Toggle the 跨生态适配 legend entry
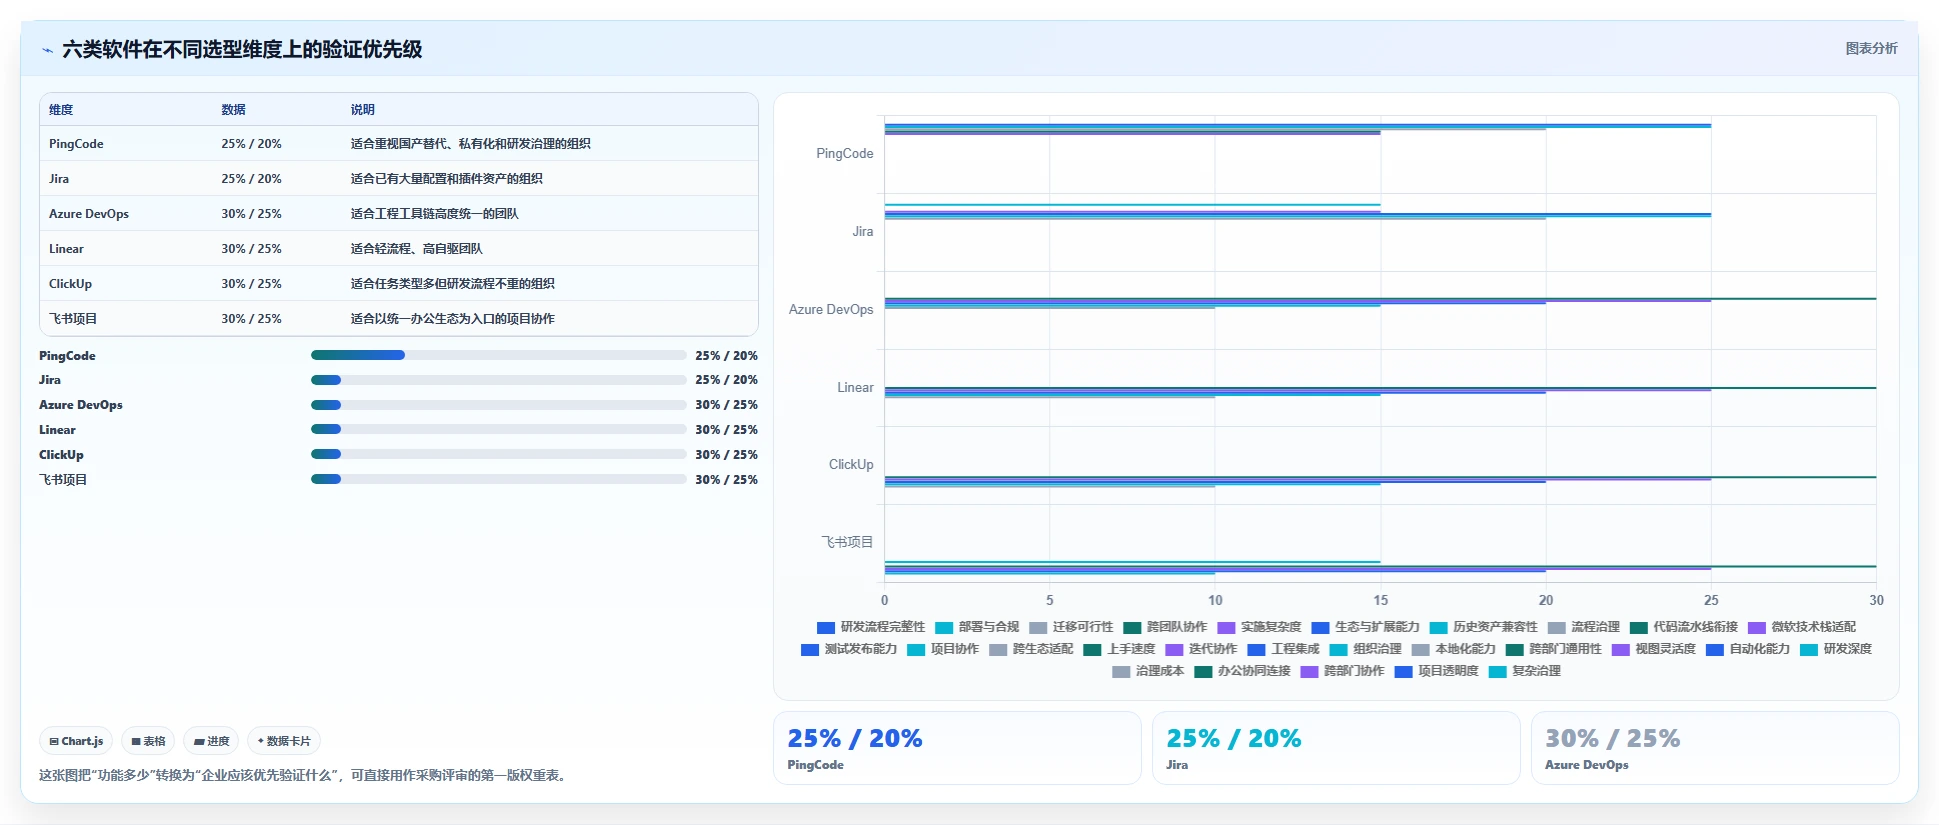The height and width of the screenshot is (825, 1939). click(1031, 649)
